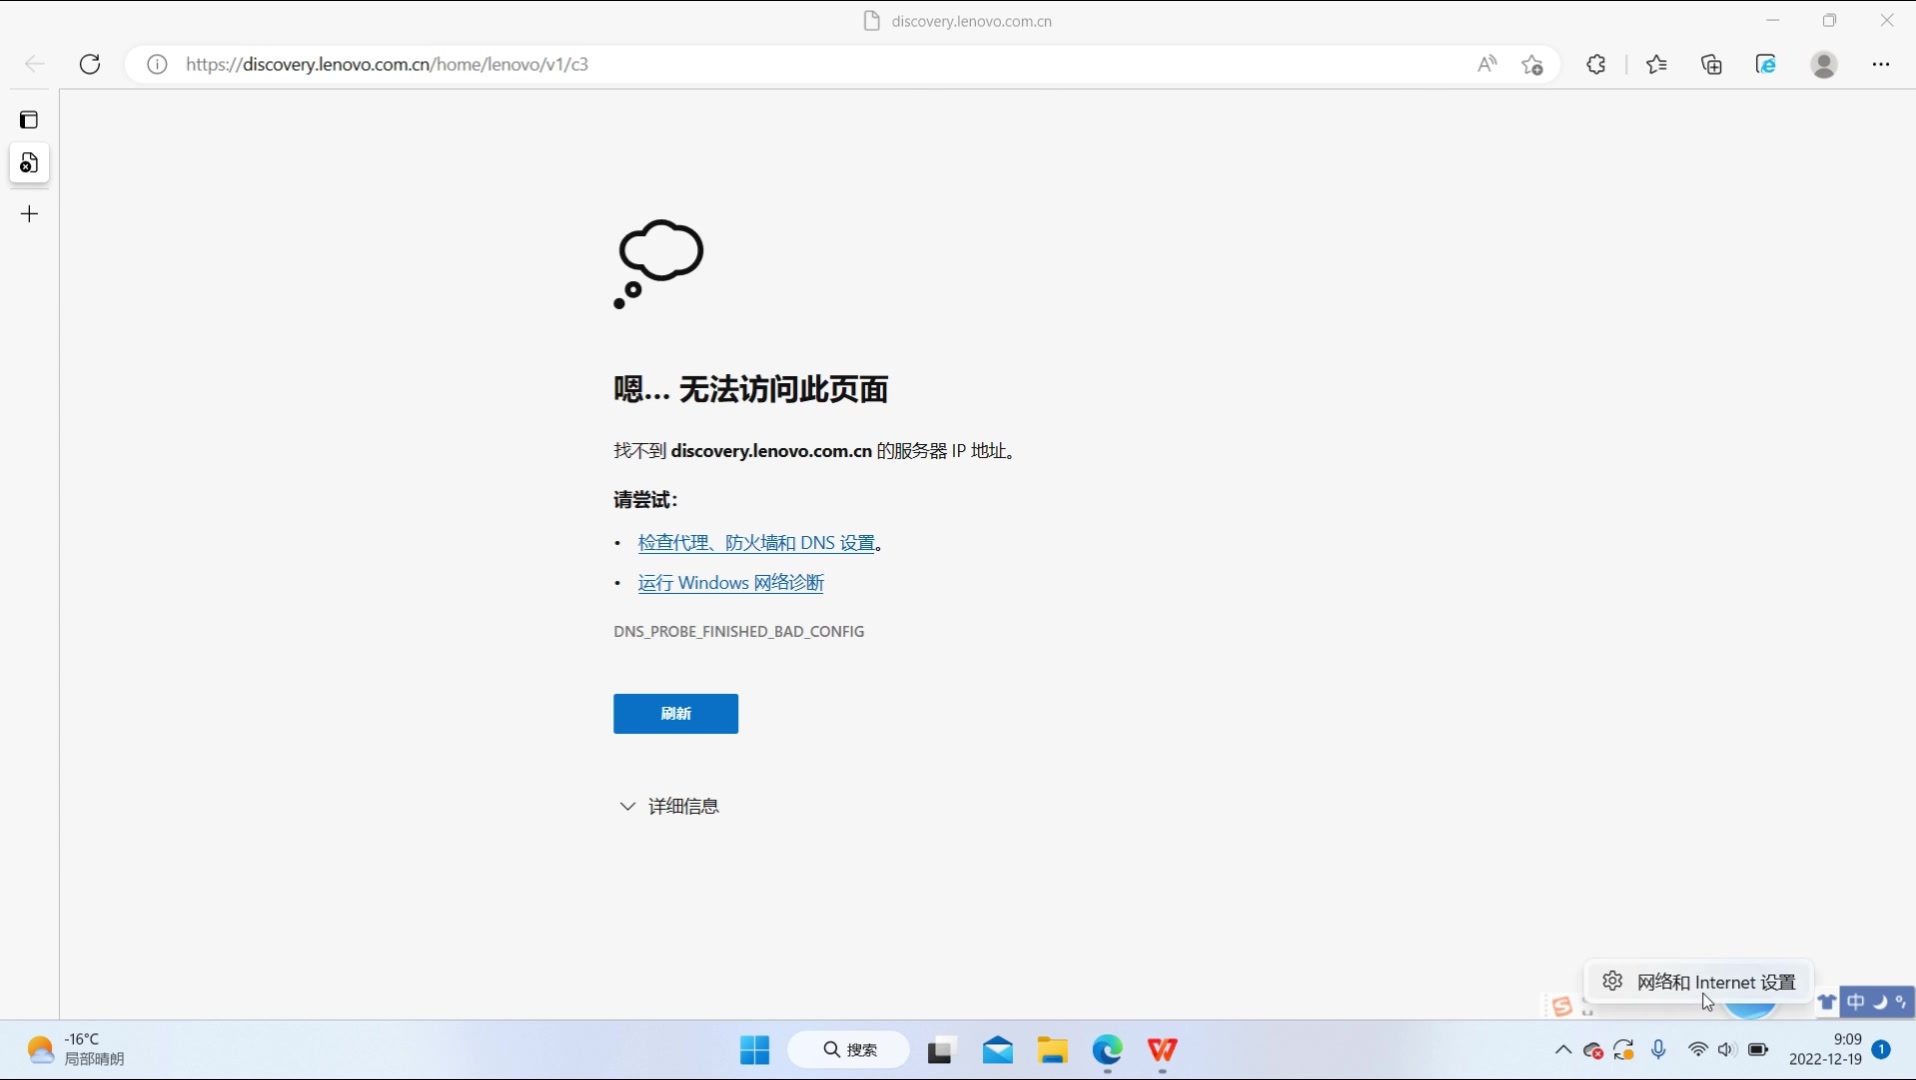1916x1080 pixels.
Task: Open the browser settings ellipsis menu
Action: pos(1880,64)
